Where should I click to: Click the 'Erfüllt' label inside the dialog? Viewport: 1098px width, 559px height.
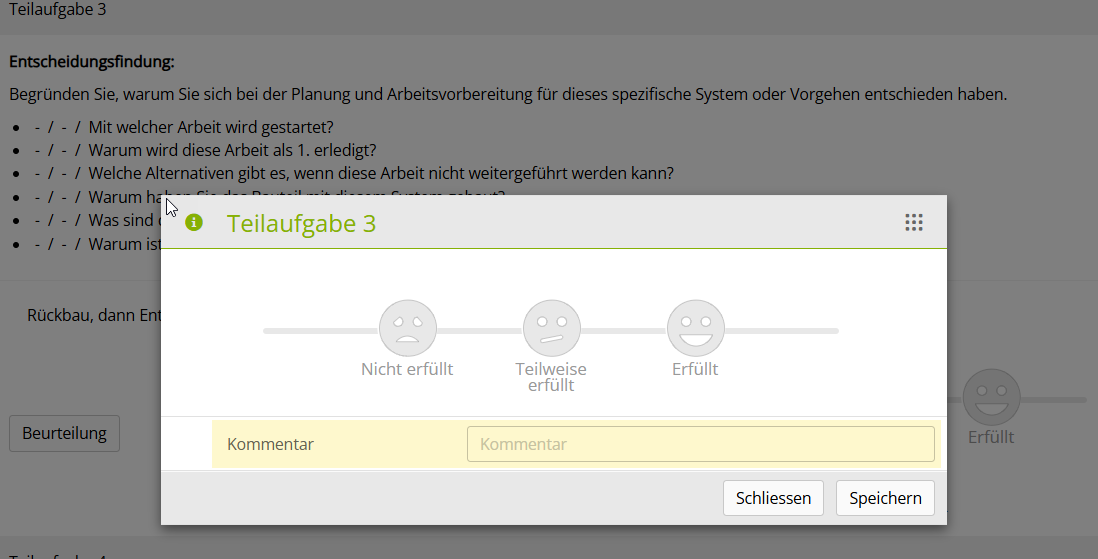[x=695, y=369]
